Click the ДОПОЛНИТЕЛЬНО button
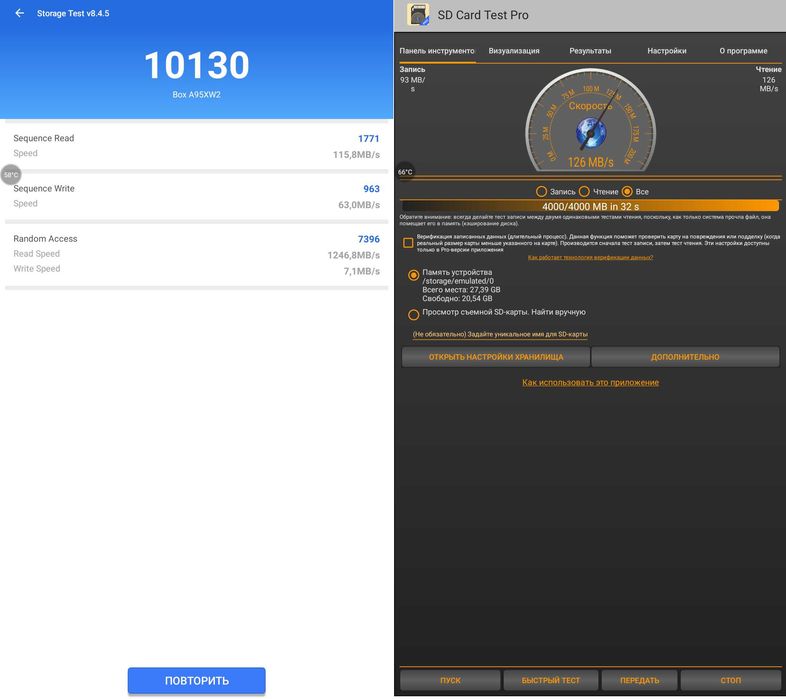The image size is (786, 699). tap(685, 357)
